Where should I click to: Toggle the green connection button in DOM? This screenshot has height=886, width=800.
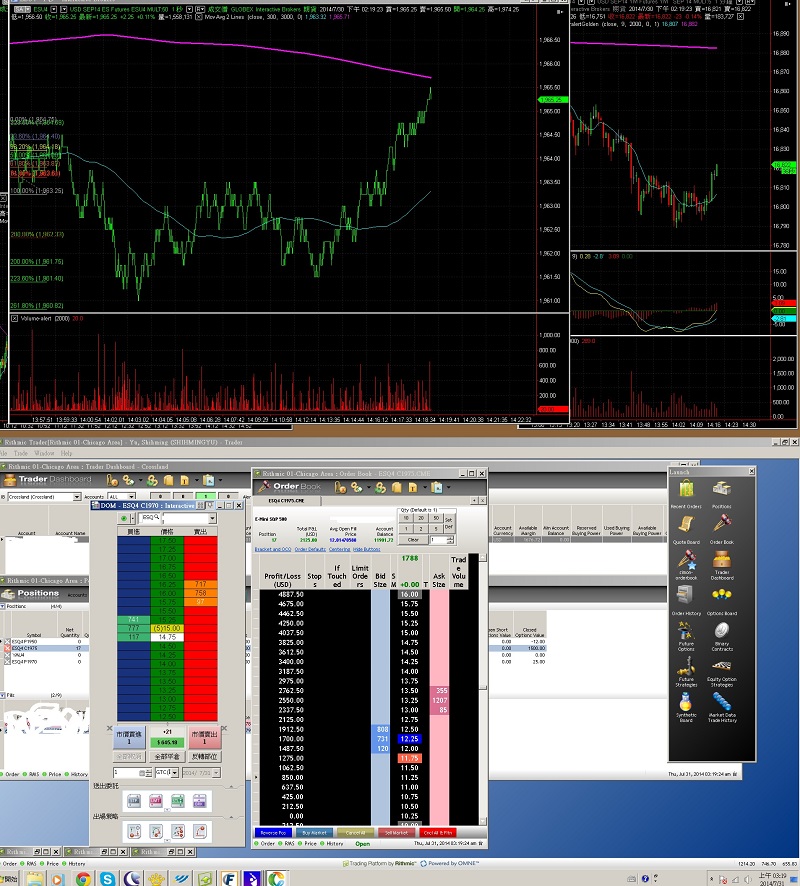124,518
